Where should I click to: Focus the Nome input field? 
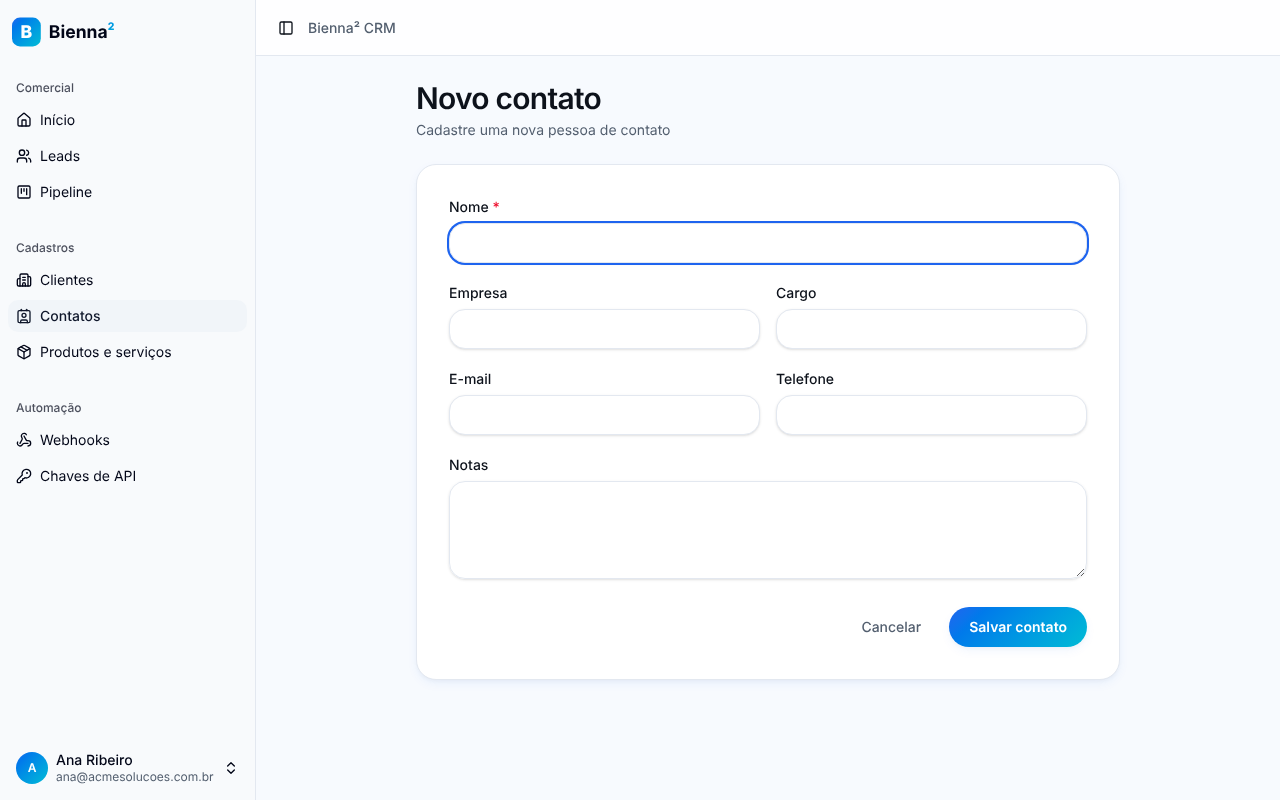click(768, 243)
